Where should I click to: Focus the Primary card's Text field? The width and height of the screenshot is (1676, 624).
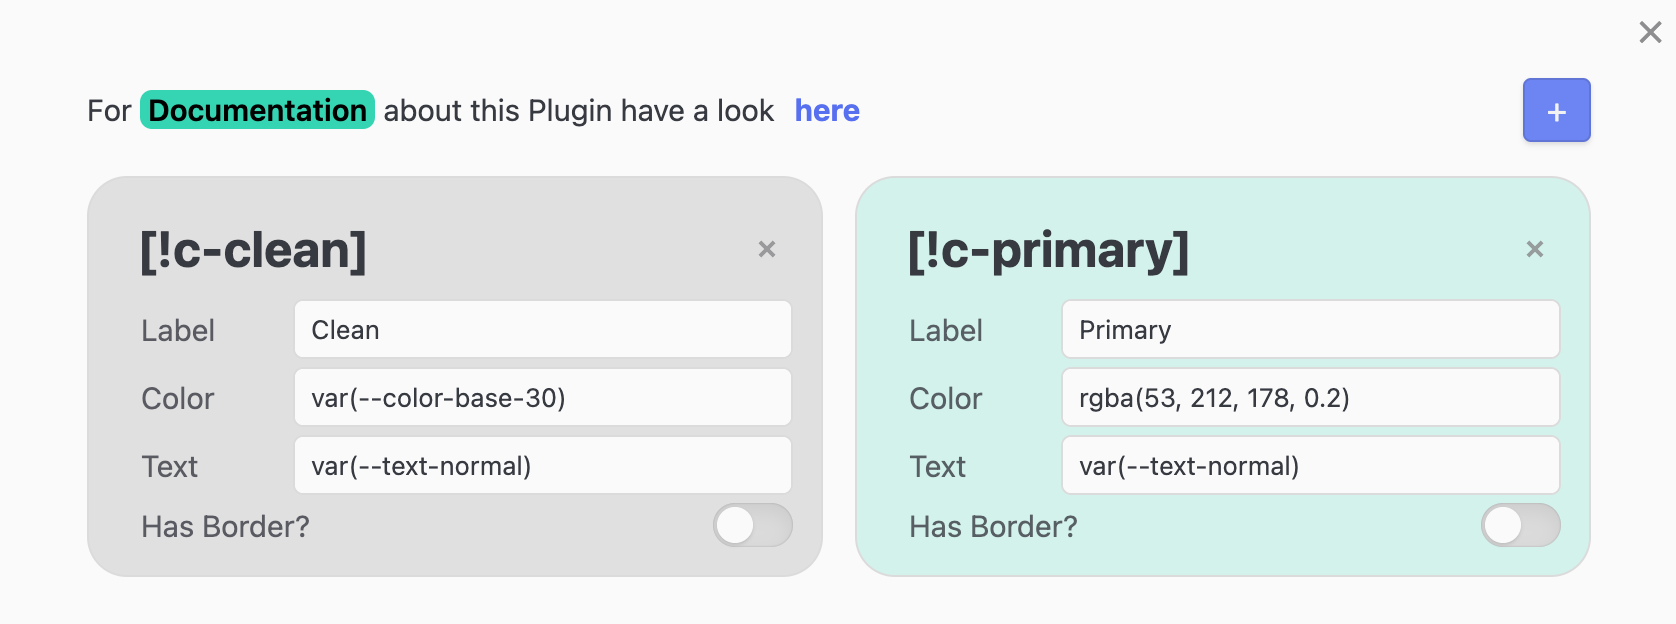(x=1310, y=466)
